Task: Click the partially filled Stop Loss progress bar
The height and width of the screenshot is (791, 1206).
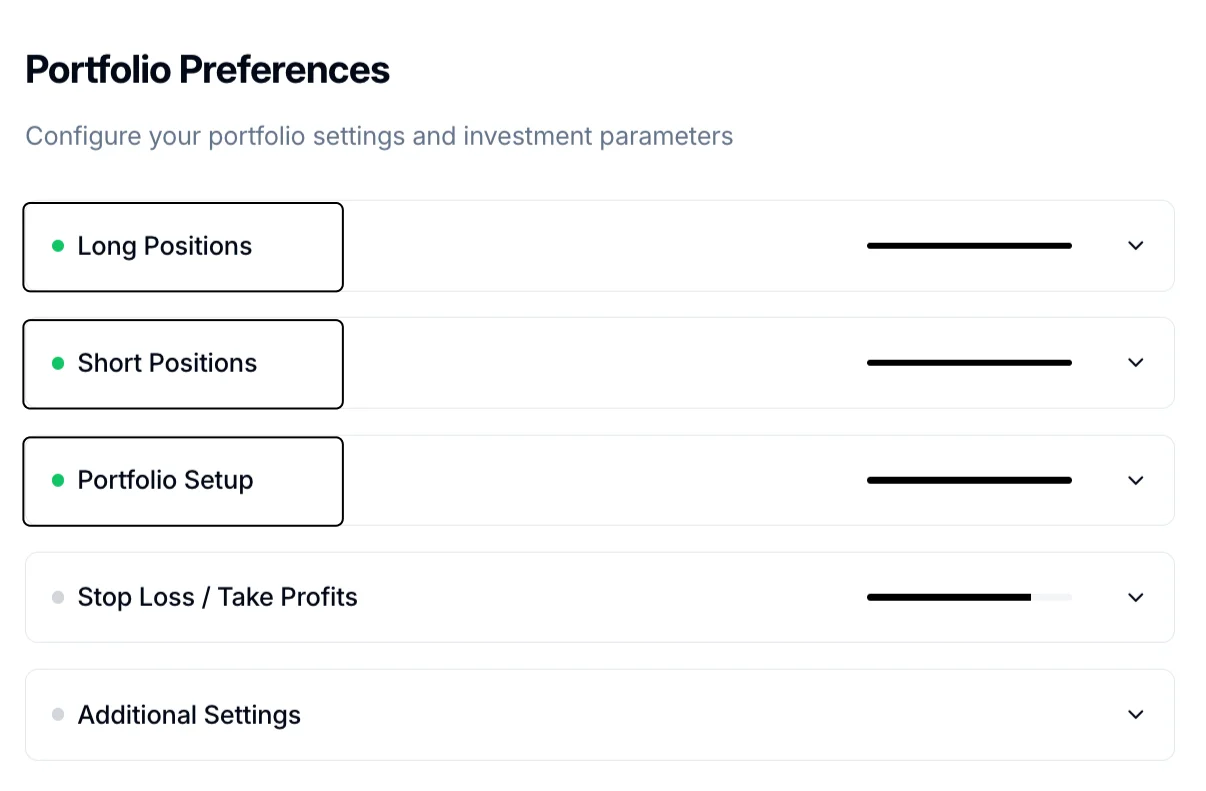Action: (969, 597)
